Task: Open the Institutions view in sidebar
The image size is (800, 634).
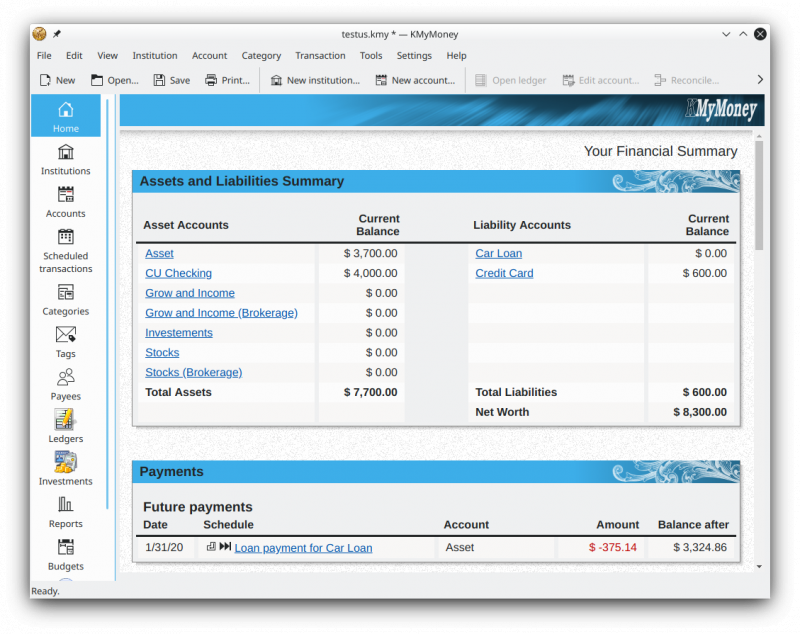Action: [65, 160]
